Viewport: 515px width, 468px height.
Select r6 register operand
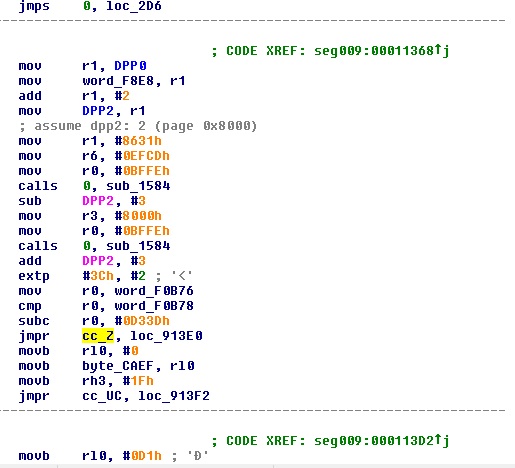pyautogui.click(x=90, y=156)
